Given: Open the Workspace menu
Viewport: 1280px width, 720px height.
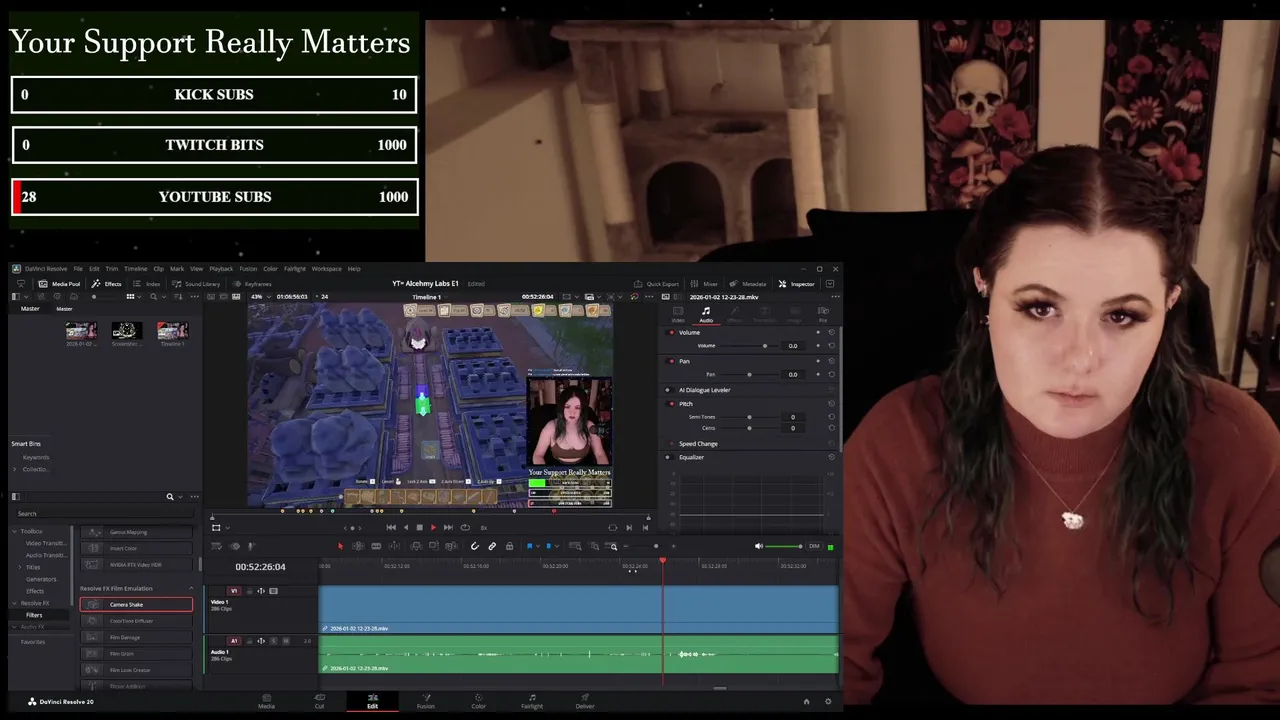Looking at the screenshot, I should (x=326, y=268).
